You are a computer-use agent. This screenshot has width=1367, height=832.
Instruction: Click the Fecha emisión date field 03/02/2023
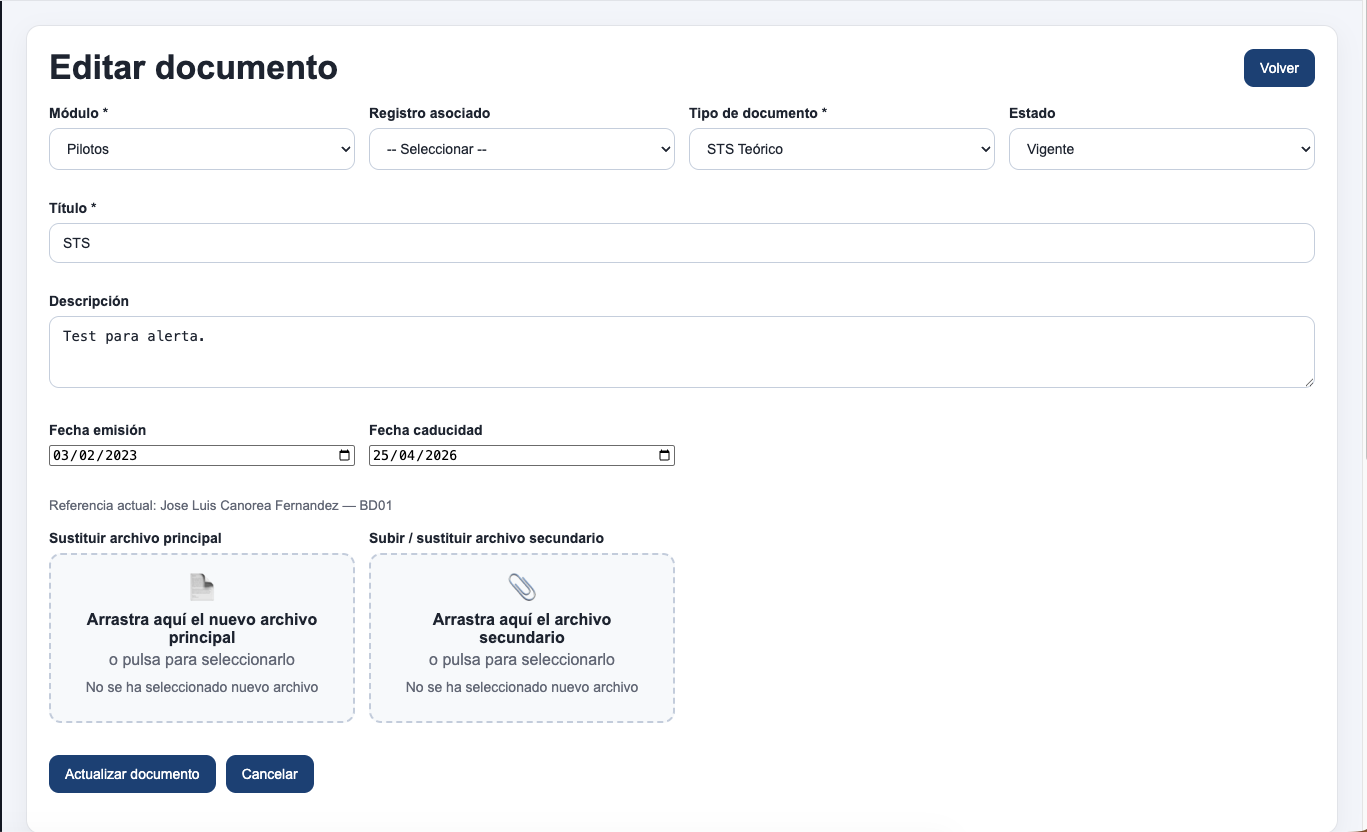pos(202,456)
